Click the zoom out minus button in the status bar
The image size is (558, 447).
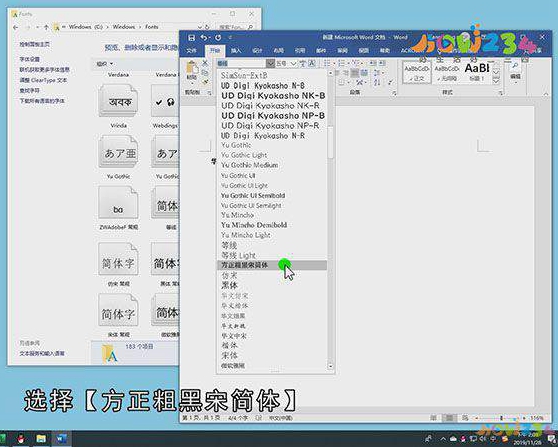click(x=477, y=418)
